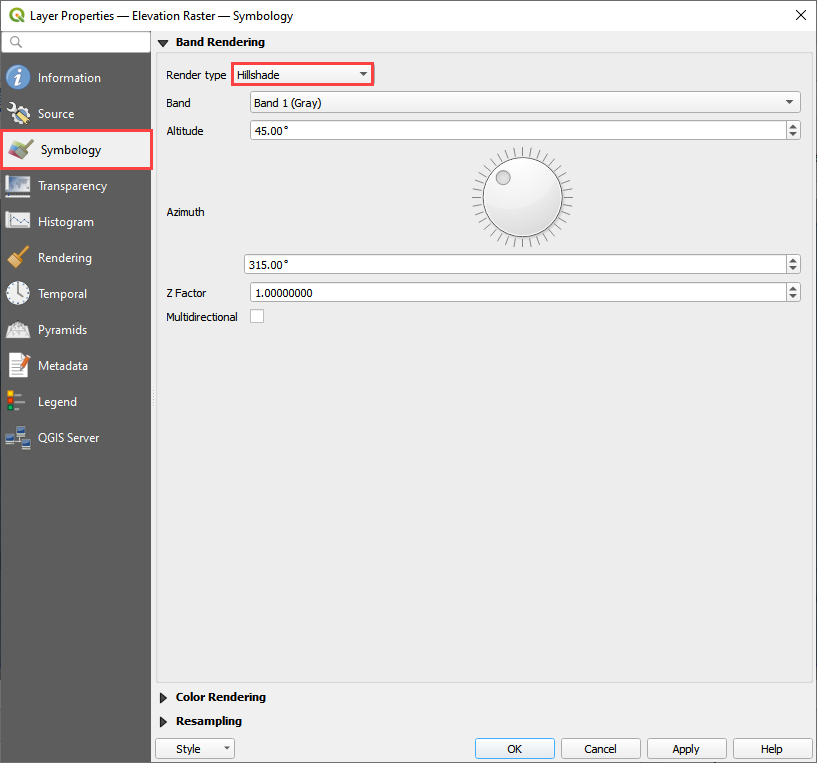Image resolution: width=817 pixels, height=763 pixels.
Task: Click the Z Factor input field
Action: point(516,293)
